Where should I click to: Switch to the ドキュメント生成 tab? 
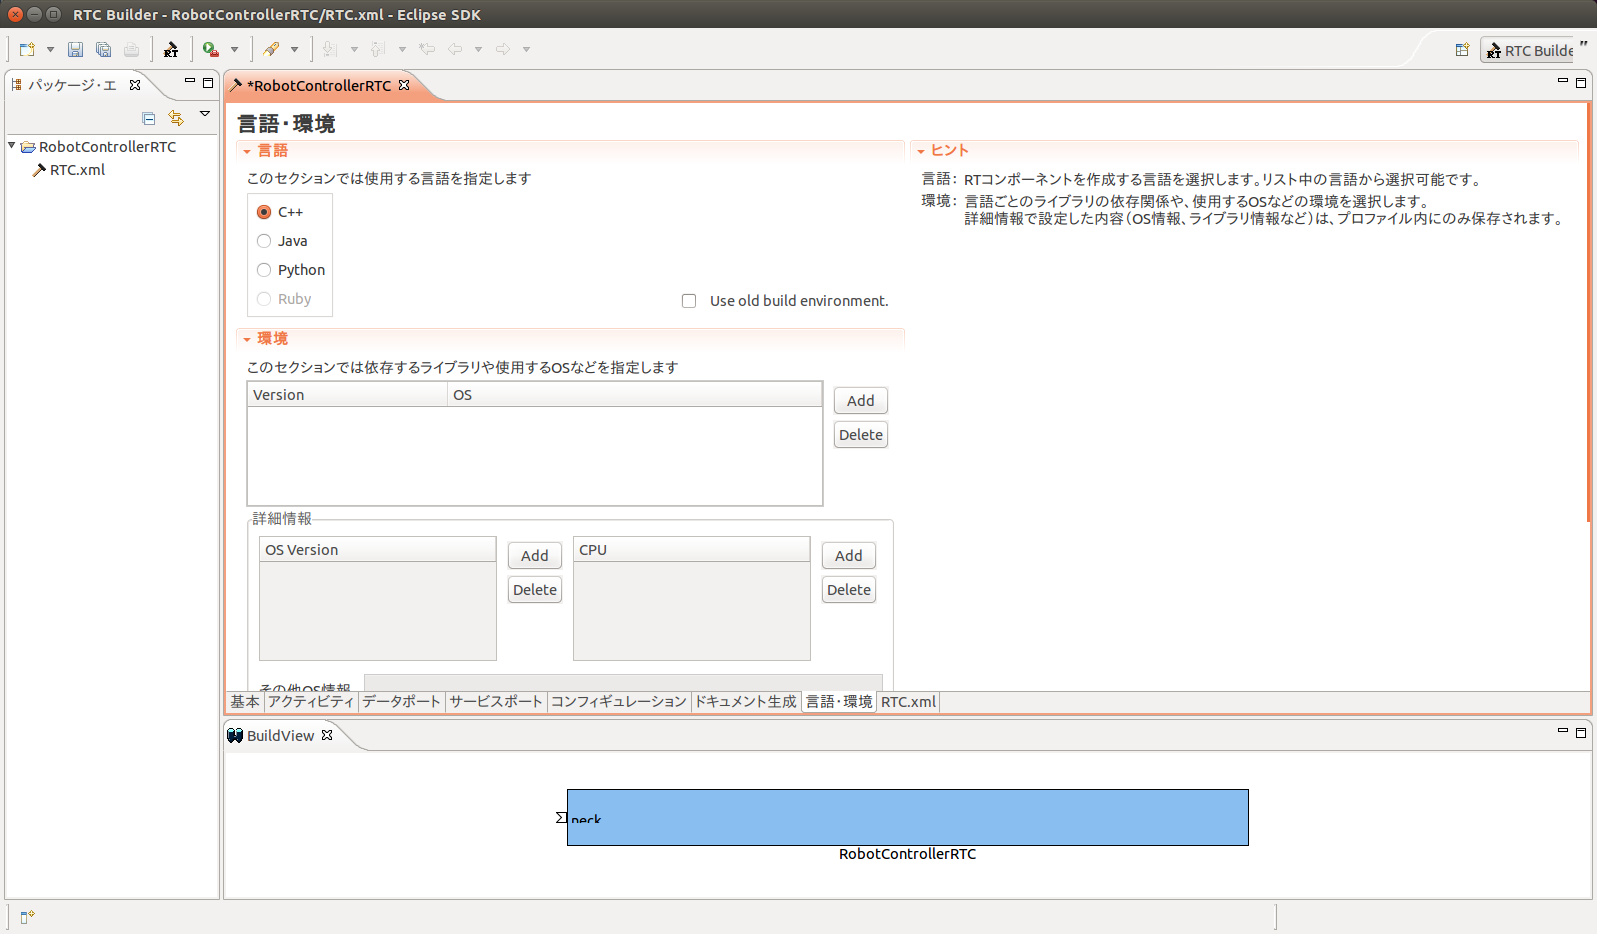pos(746,702)
